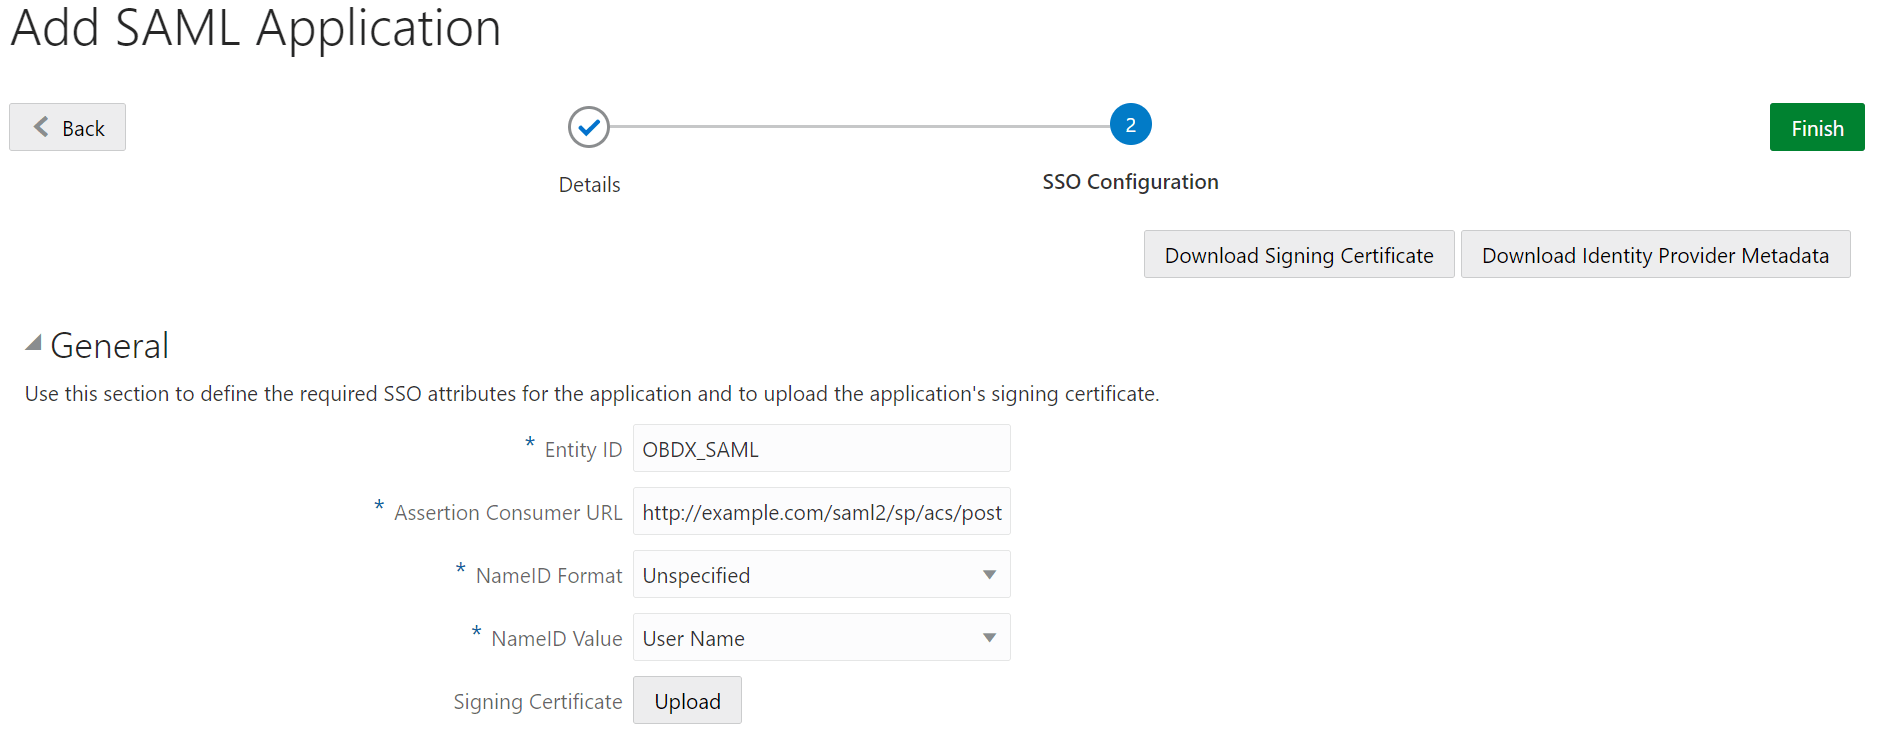Viewport: 1879px width, 754px height.
Task: Click the step 2 circle indicator
Action: coord(1130,125)
